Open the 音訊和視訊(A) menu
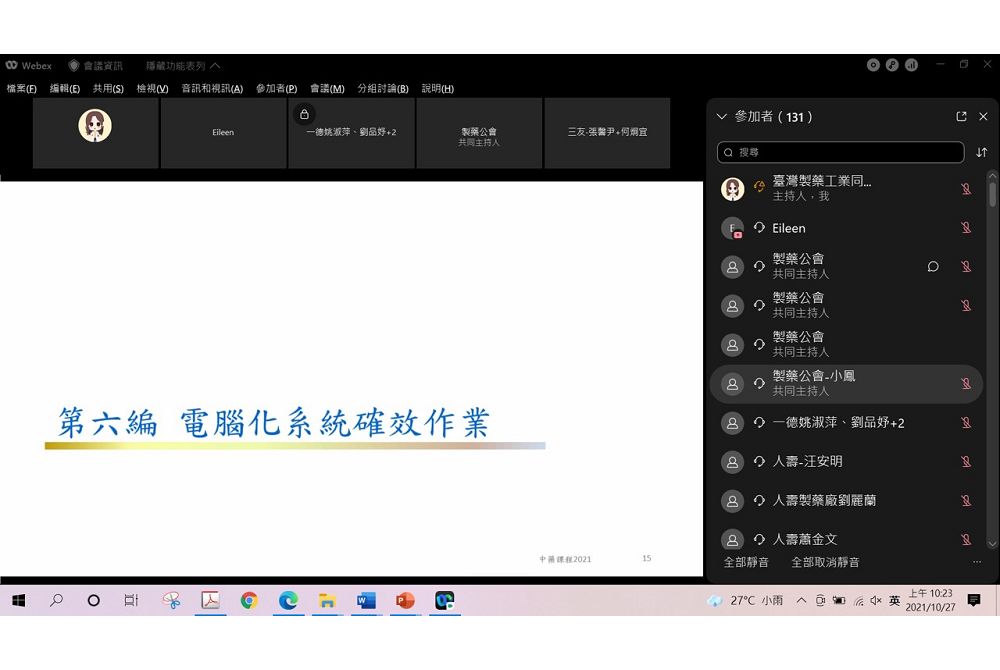The width and height of the screenshot is (1000, 670). click(212, 89)
